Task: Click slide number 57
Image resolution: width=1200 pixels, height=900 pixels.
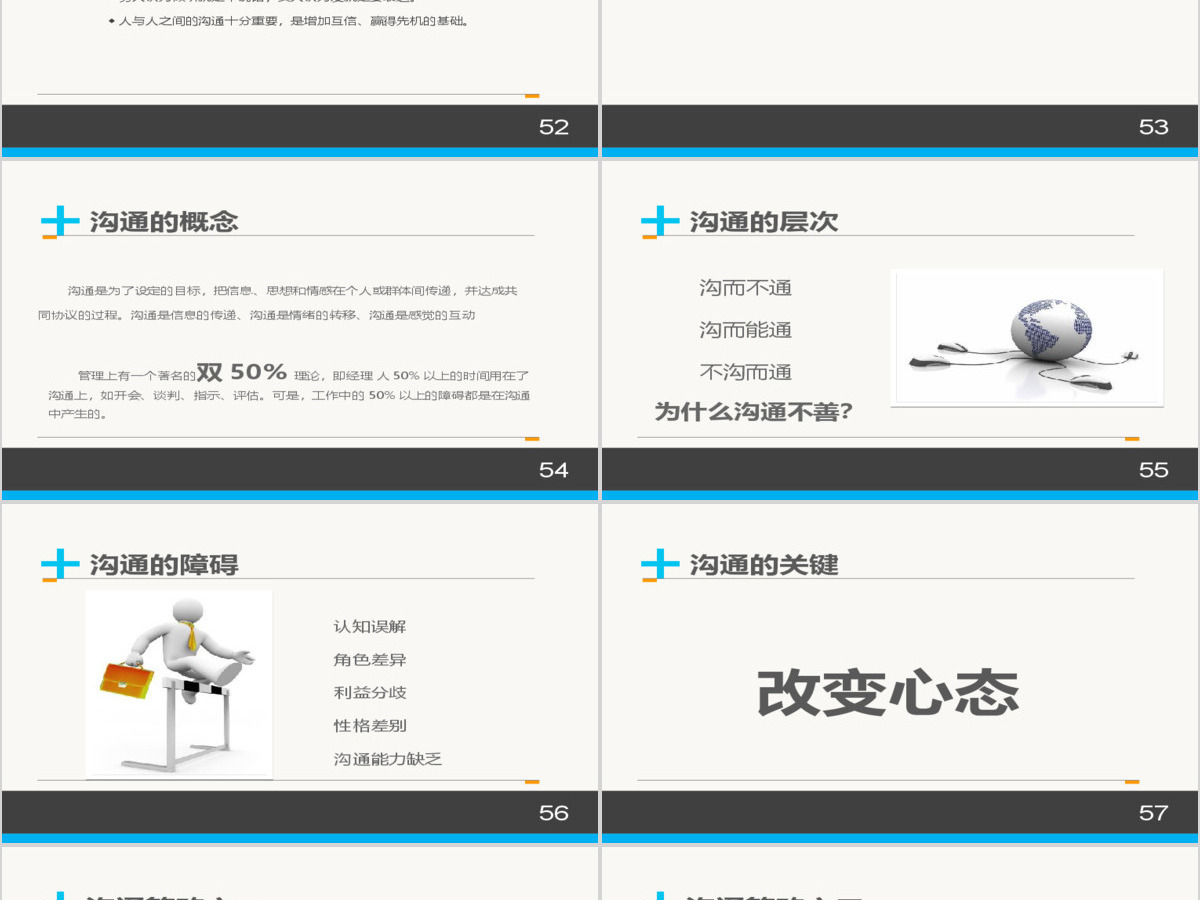Action: coord(1154,813)
